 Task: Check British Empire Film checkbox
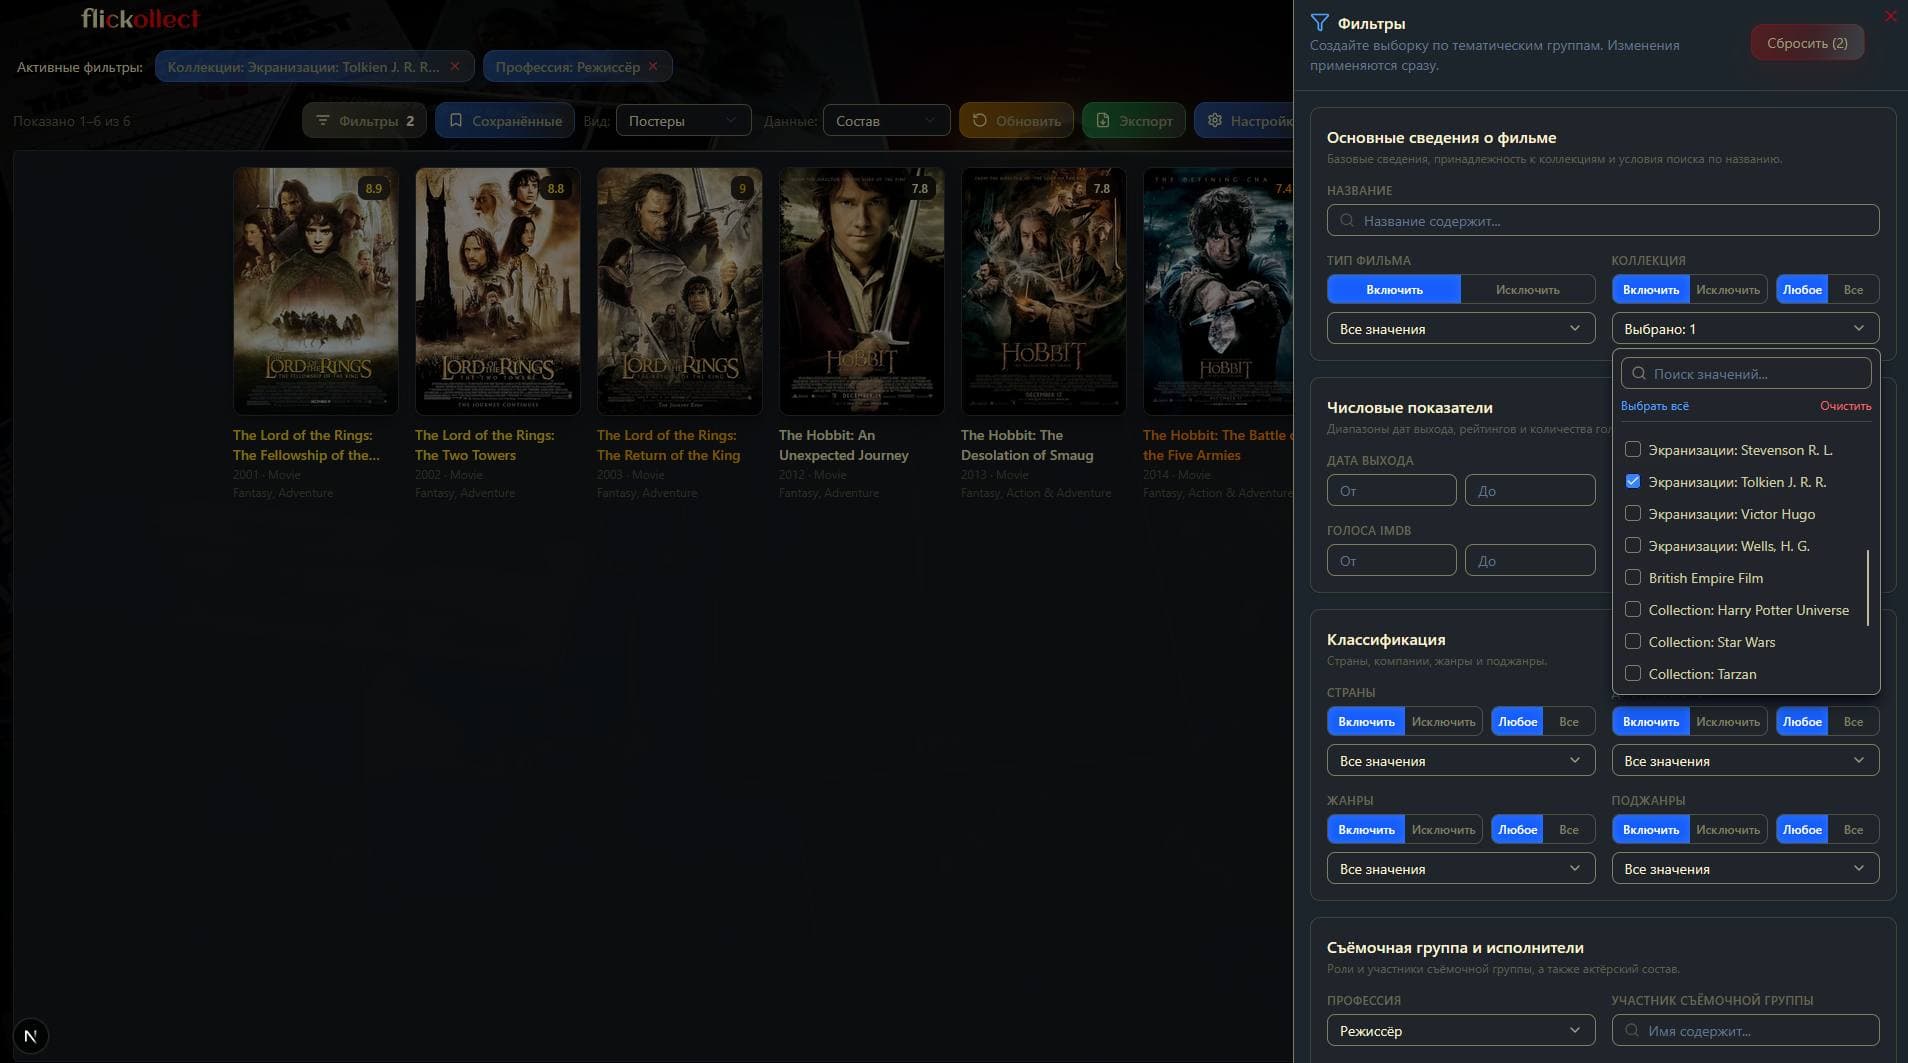(x=1633, y=578)
